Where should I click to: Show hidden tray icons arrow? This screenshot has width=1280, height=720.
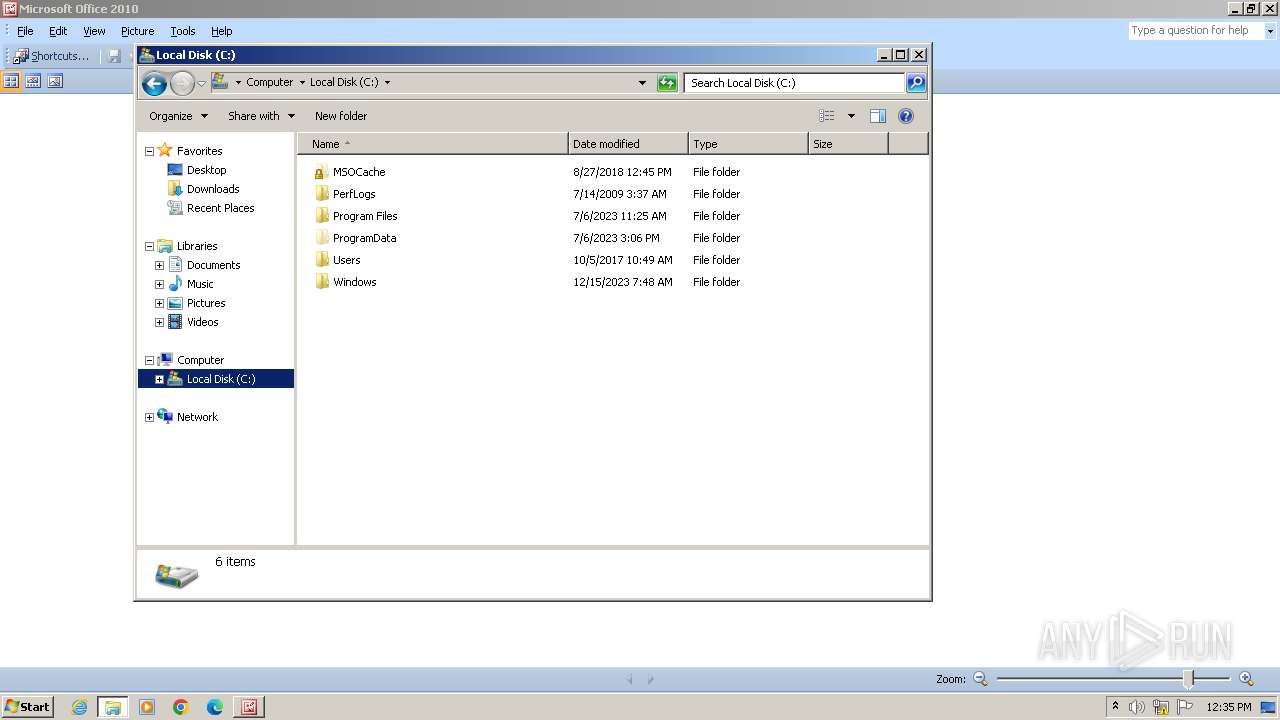click(1115, 706)
